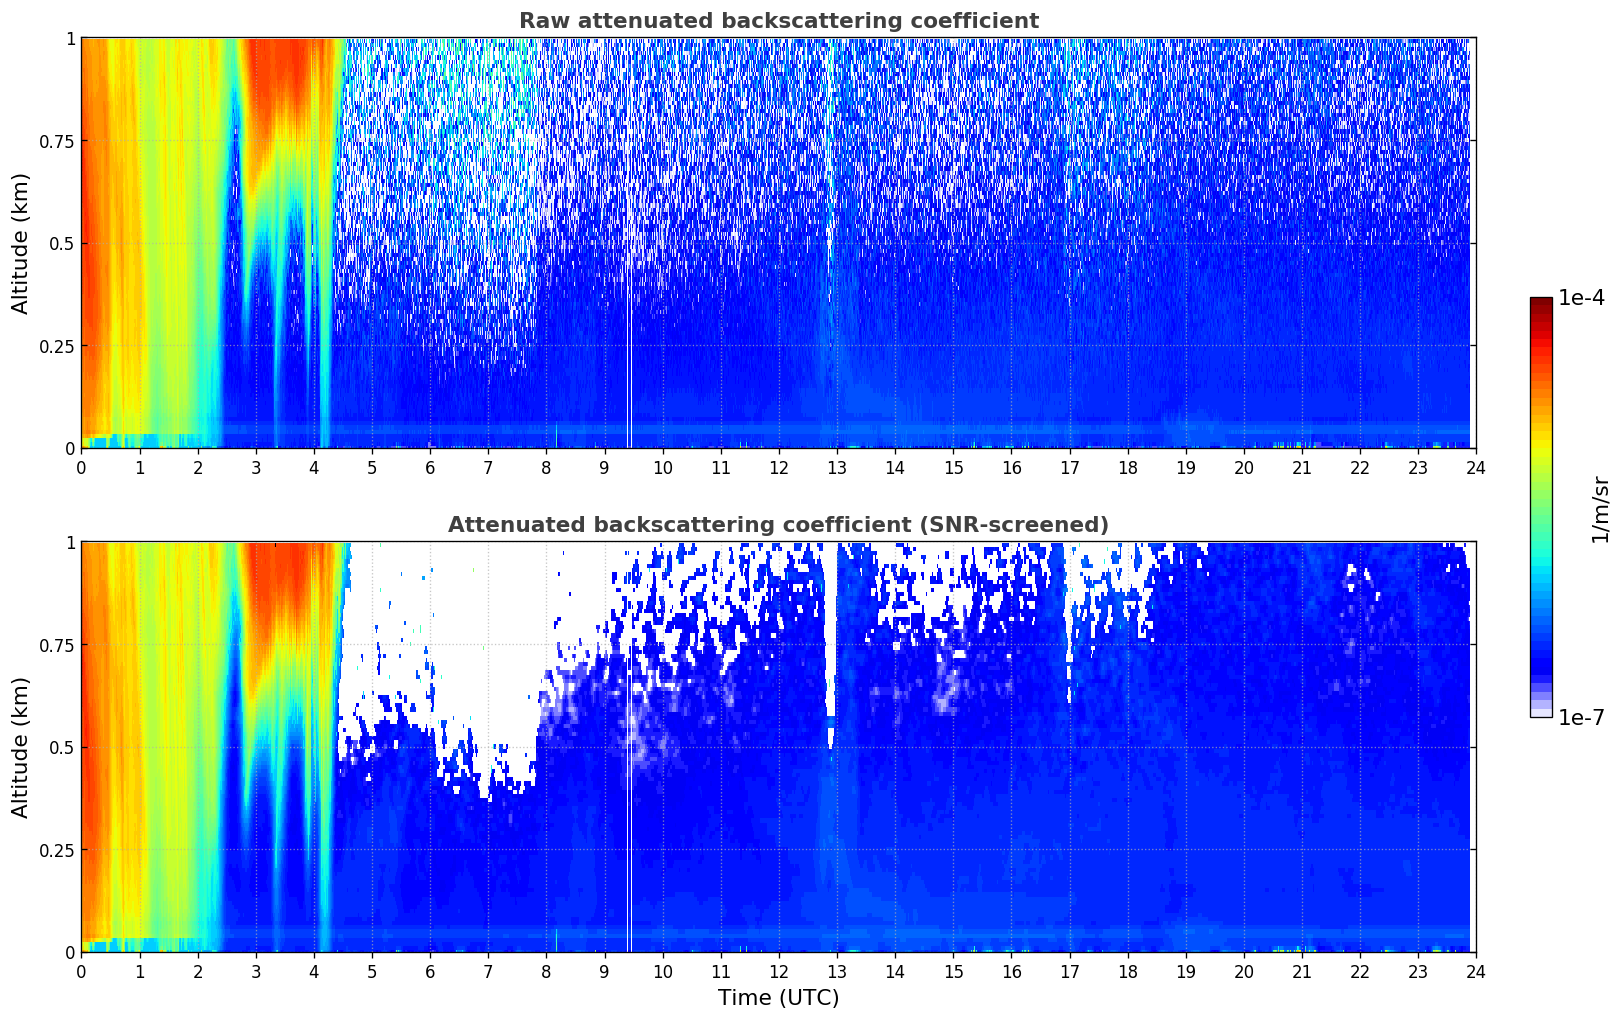Click the "Altitude (km)" label of the SNR-screened plot

tap(21, 747)
